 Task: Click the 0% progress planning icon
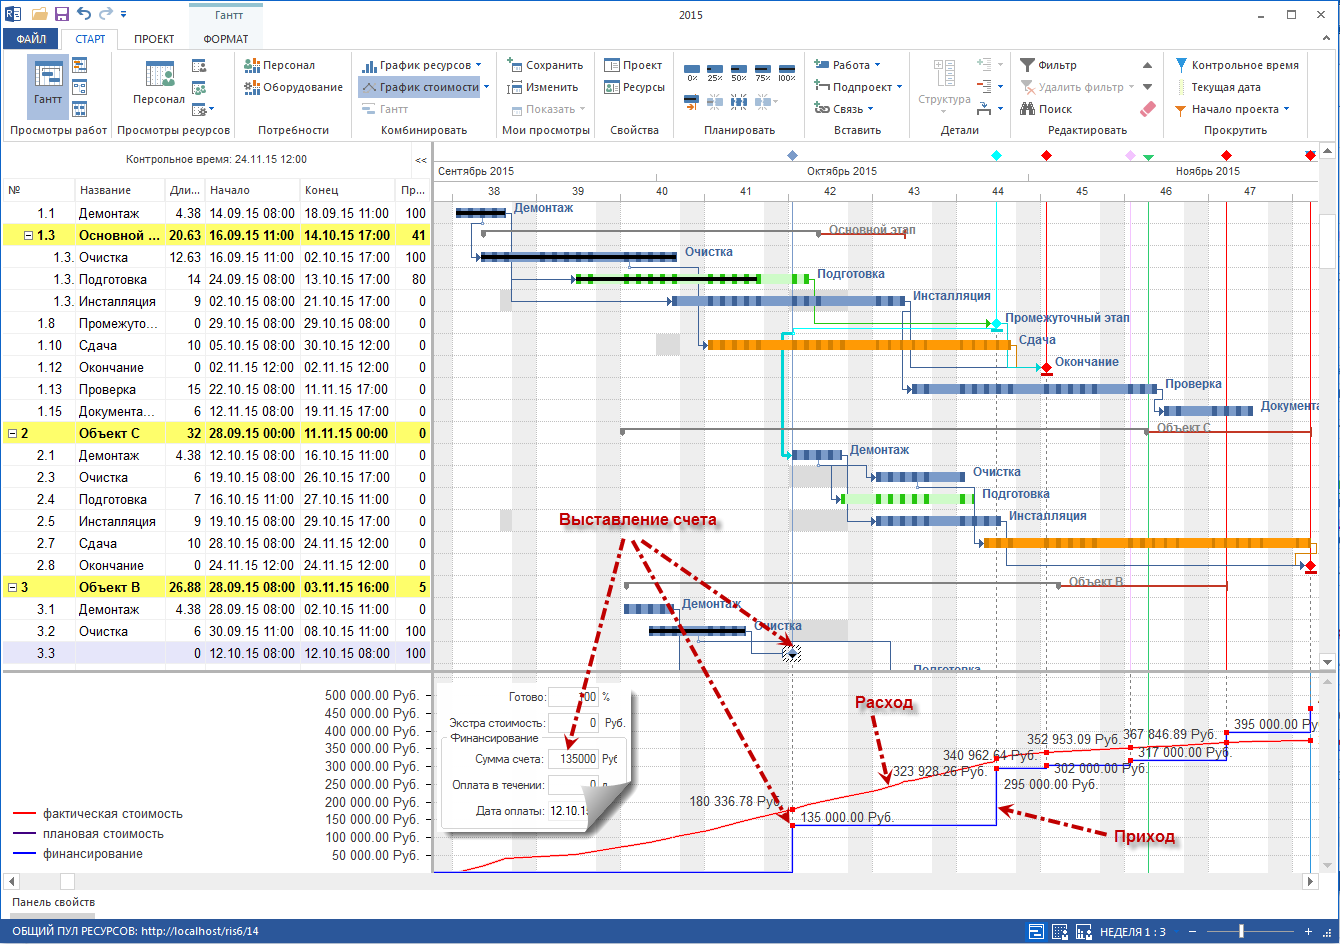(692, 72)
